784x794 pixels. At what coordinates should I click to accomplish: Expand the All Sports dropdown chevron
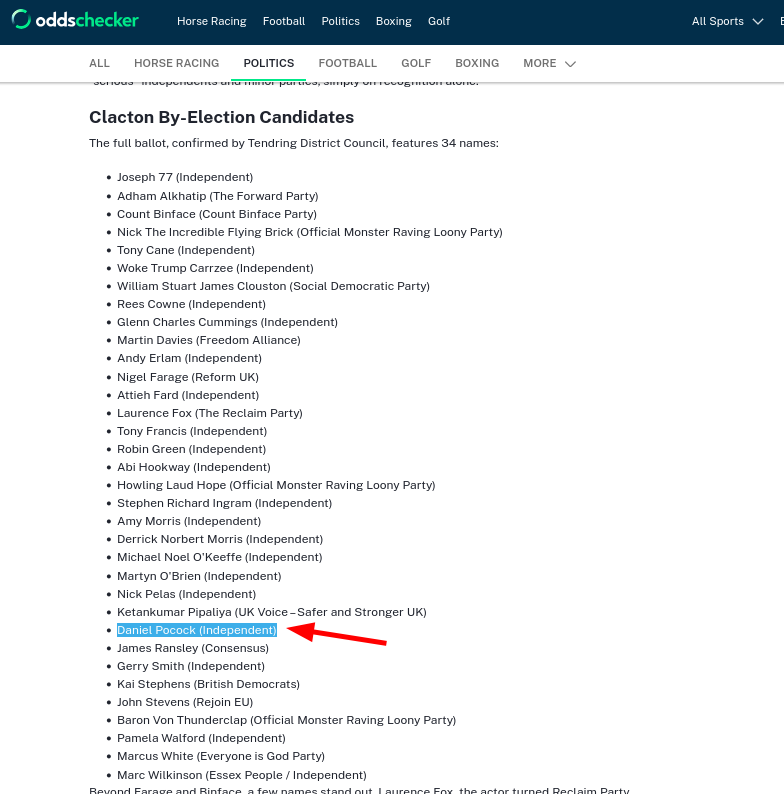758,21
